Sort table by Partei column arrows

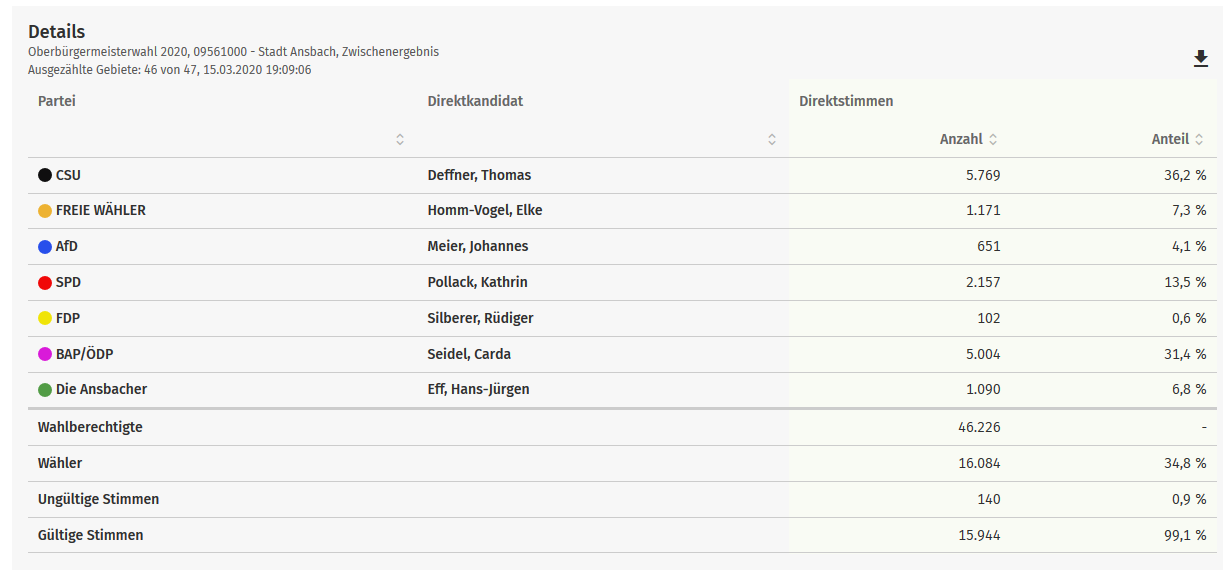click(x=400, y=140)
